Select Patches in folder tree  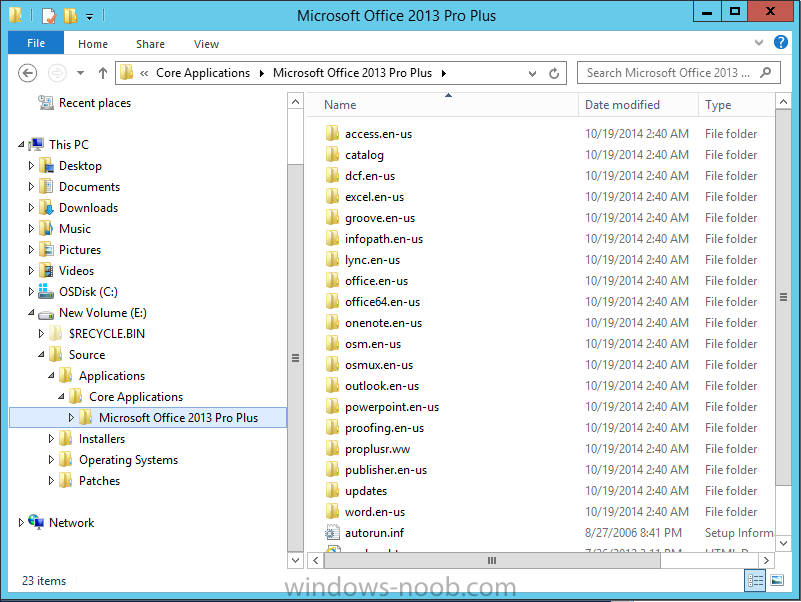[x=99, y=481]
